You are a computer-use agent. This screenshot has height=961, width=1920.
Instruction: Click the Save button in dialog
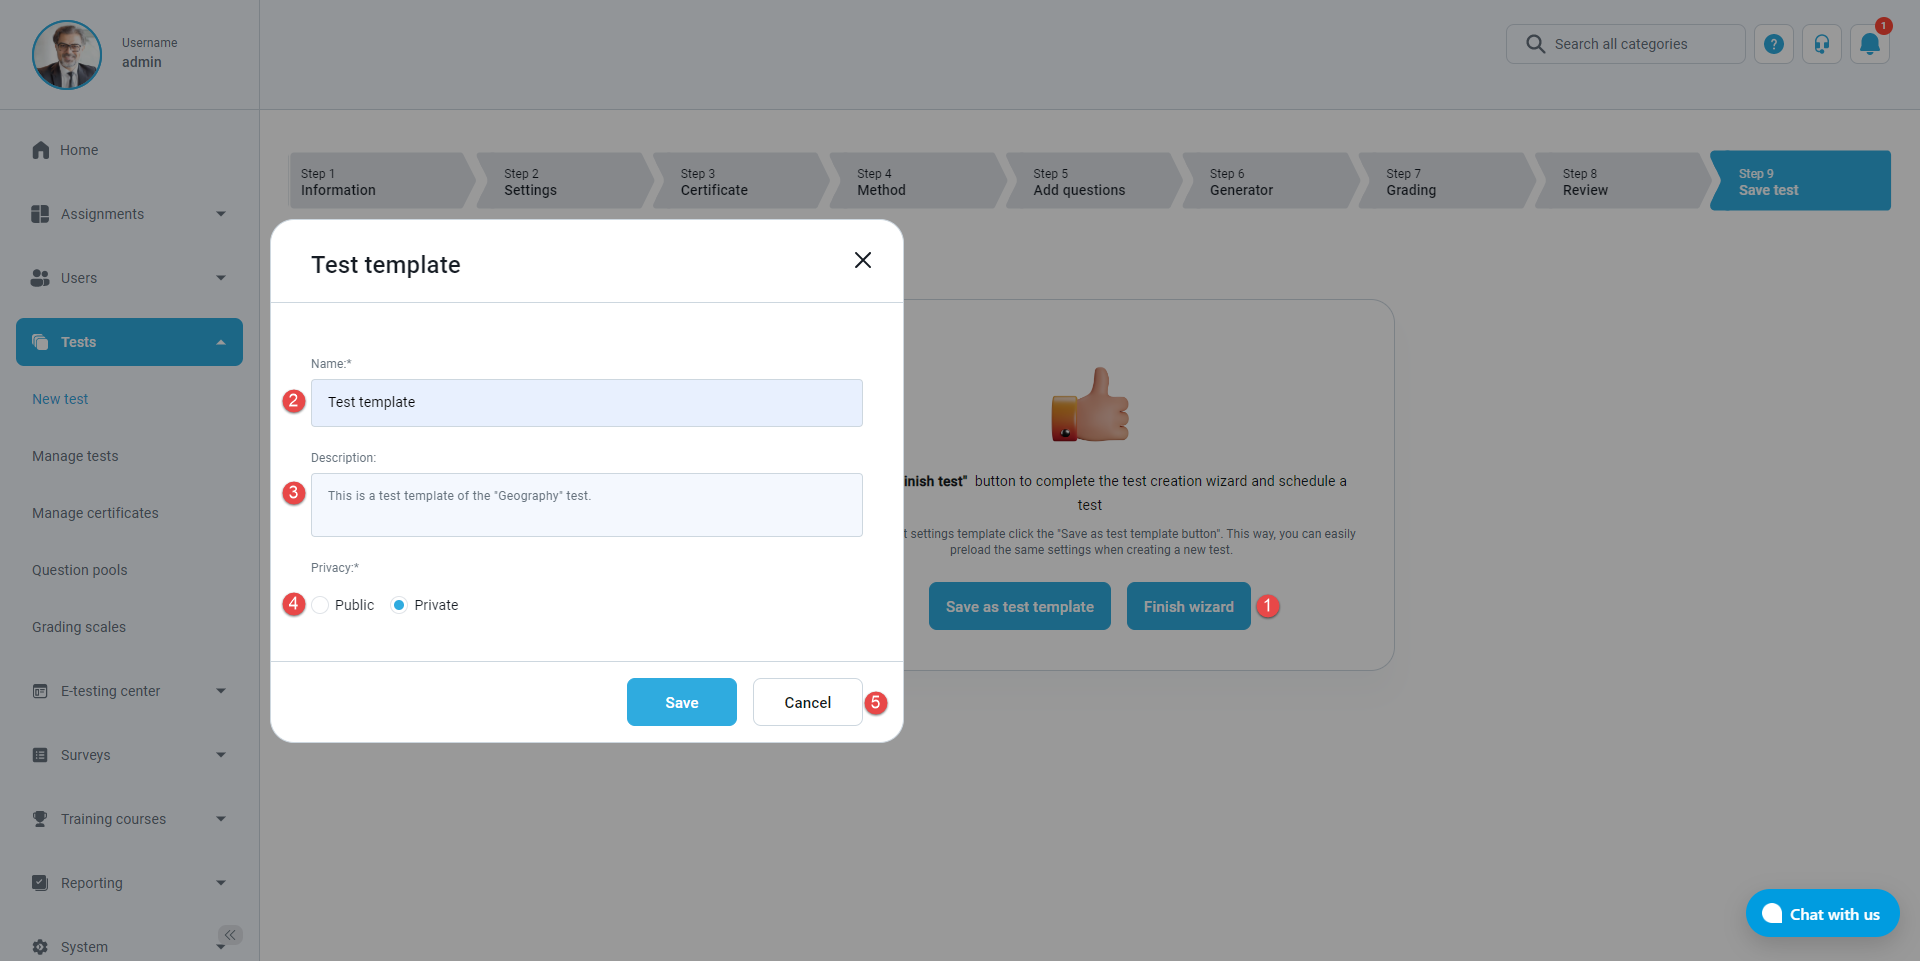tap(682, 702)
